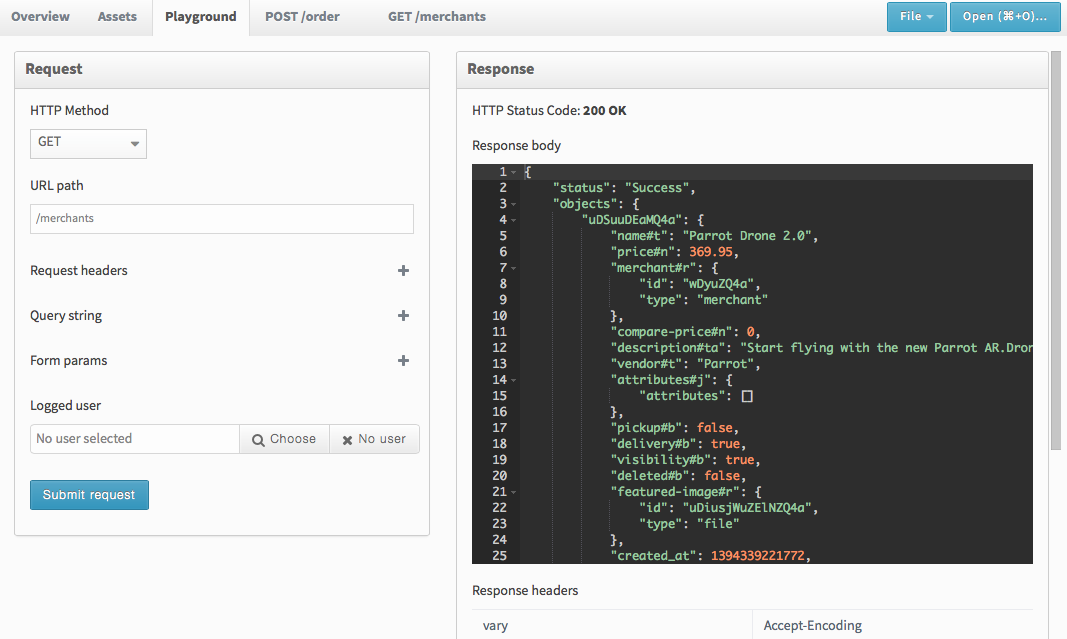Click line number 12 in the gutter
The width and height of the screenshot is (1067, 639).
[x=499, y=348]
